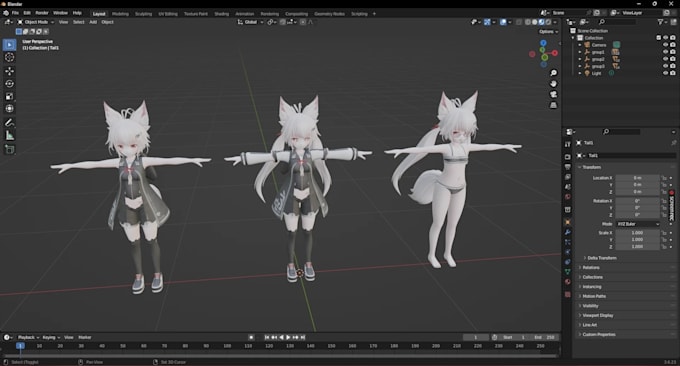
Task: Disable Camera in renders camera icon
Action: (x=673, y=45)
